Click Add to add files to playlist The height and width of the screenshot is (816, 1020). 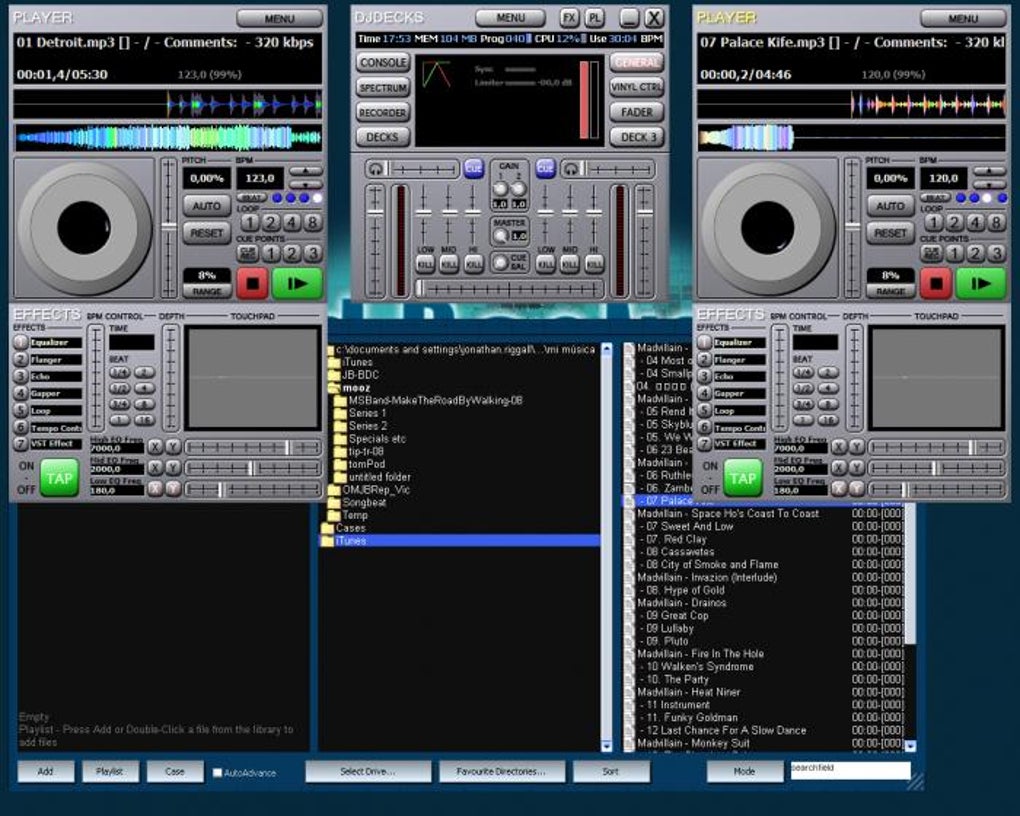44,771
